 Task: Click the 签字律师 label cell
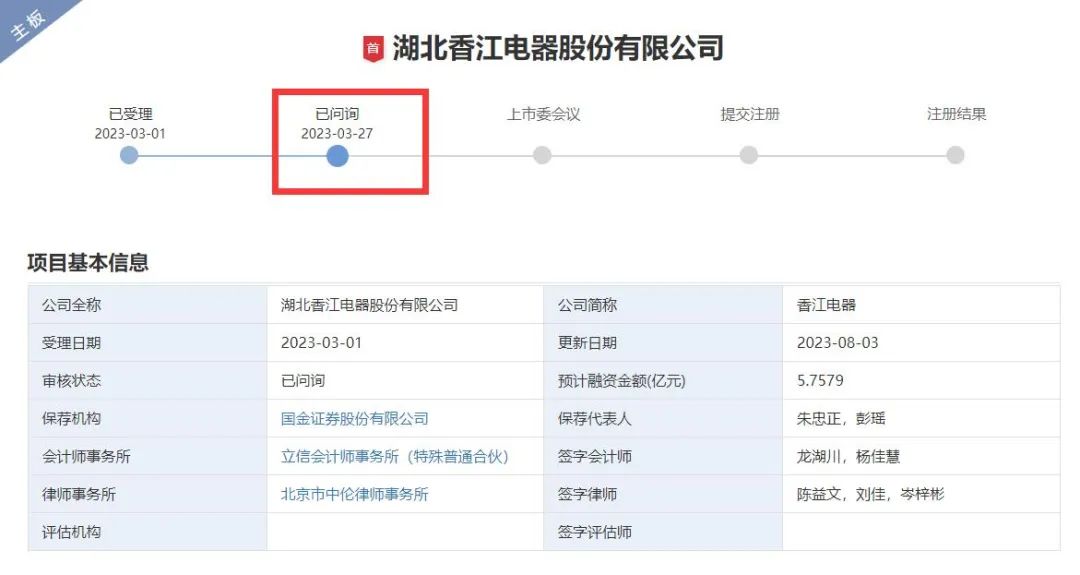[663, 494]
